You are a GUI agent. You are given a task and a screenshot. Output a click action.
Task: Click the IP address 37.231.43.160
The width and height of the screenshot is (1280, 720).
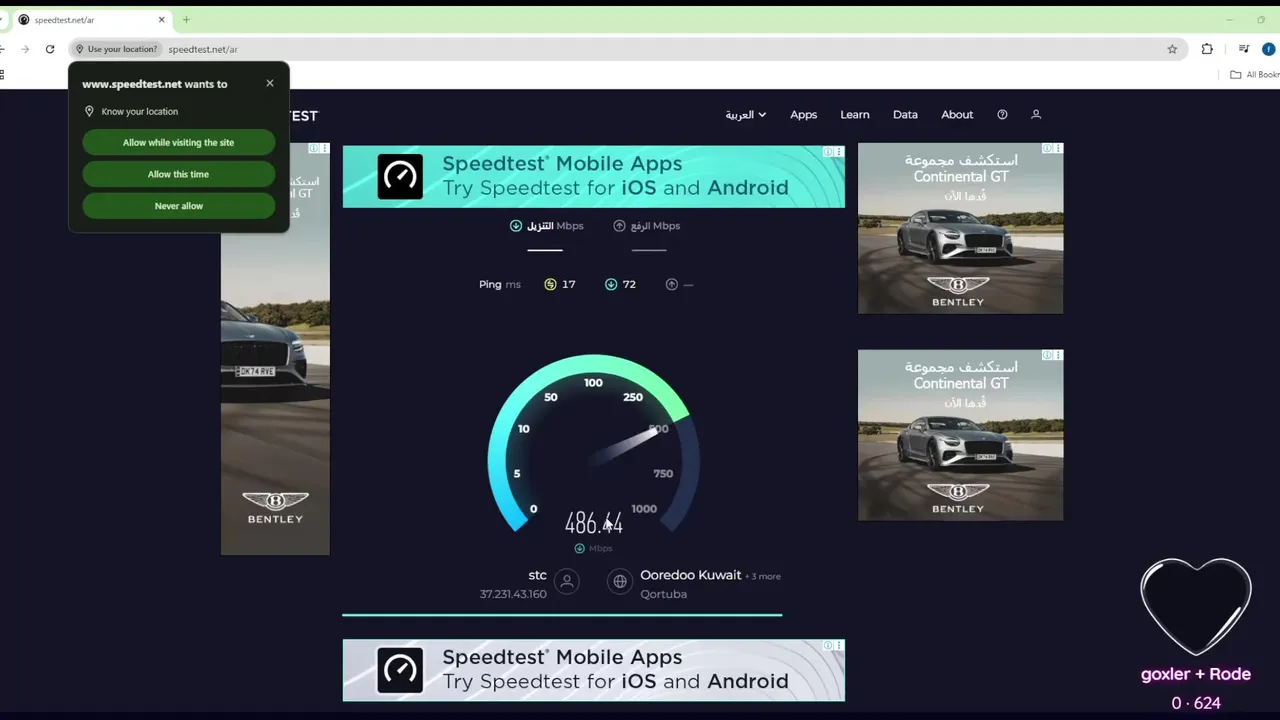[513, 594]
